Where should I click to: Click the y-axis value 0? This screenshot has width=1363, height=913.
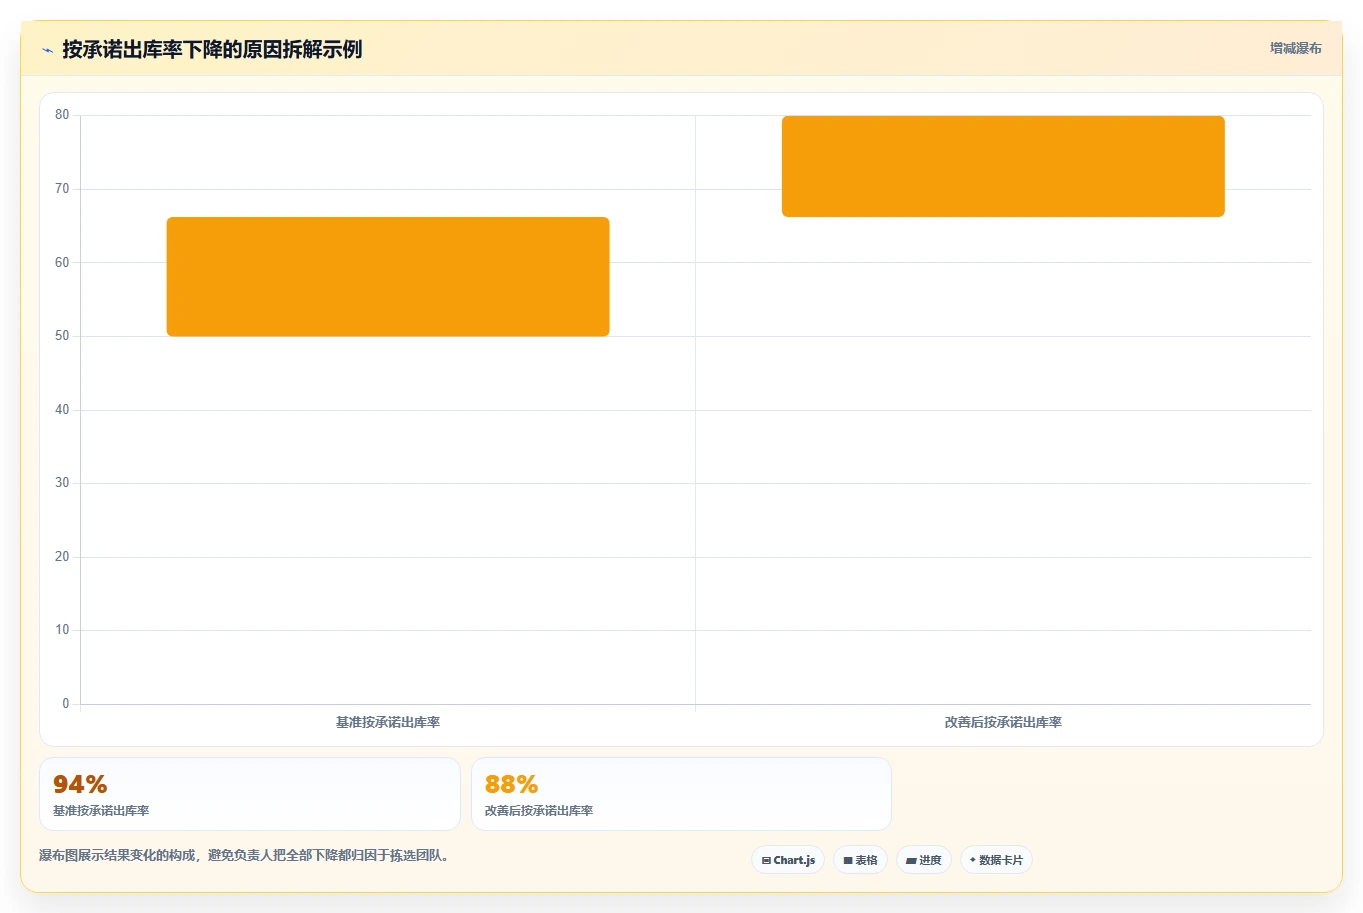click(x=66, y=704)
